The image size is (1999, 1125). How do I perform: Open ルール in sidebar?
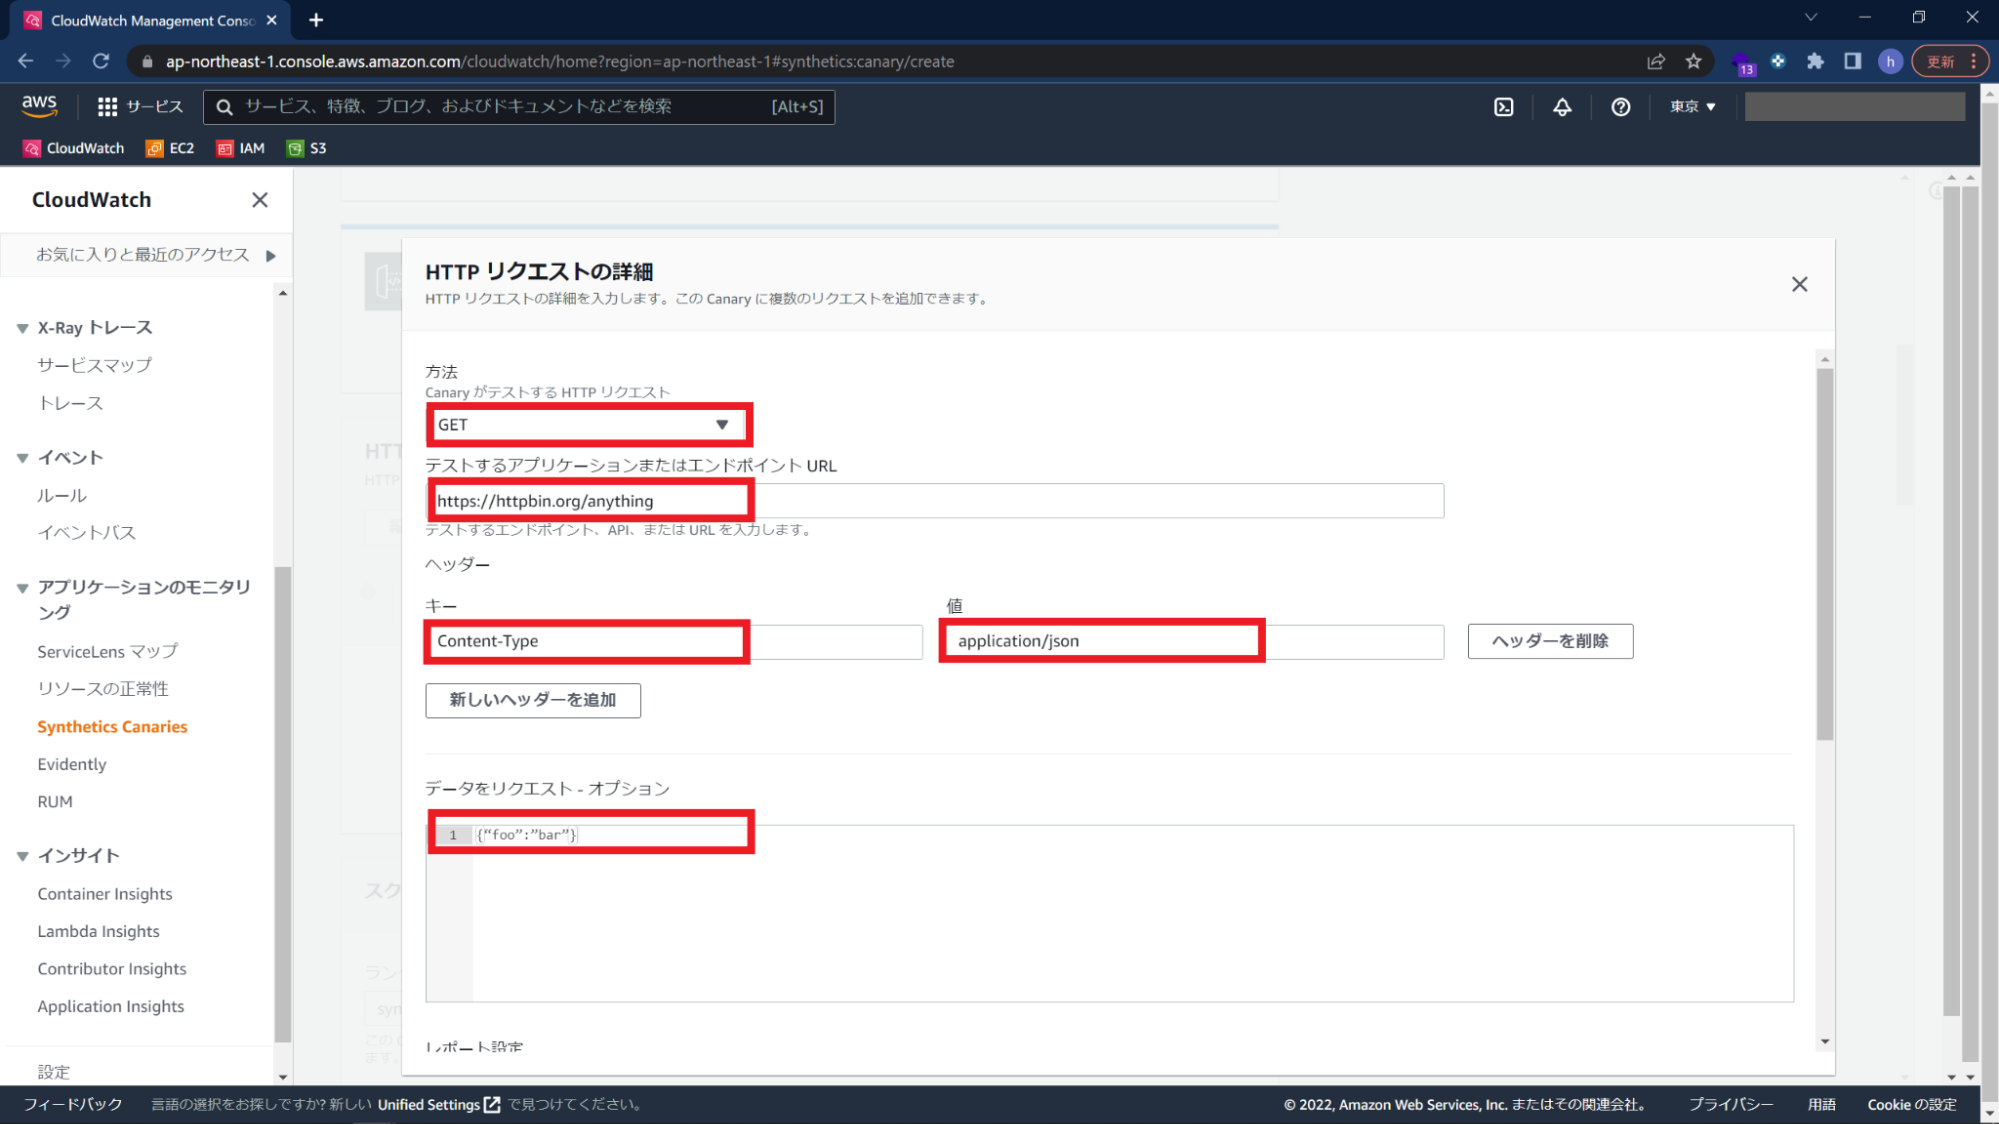(x=62, y=495)
